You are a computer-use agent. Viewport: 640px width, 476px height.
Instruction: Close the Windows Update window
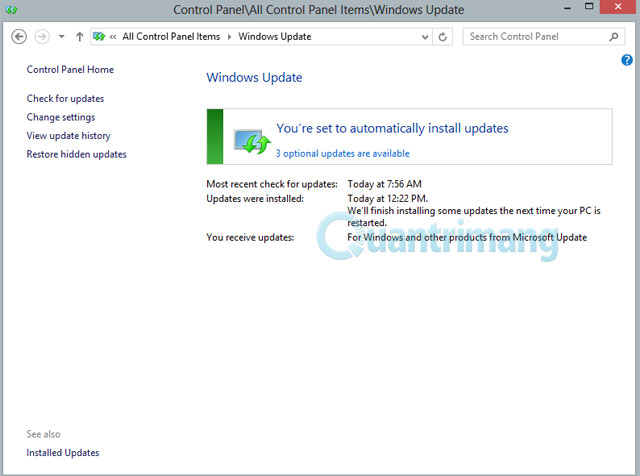(618, 7)
